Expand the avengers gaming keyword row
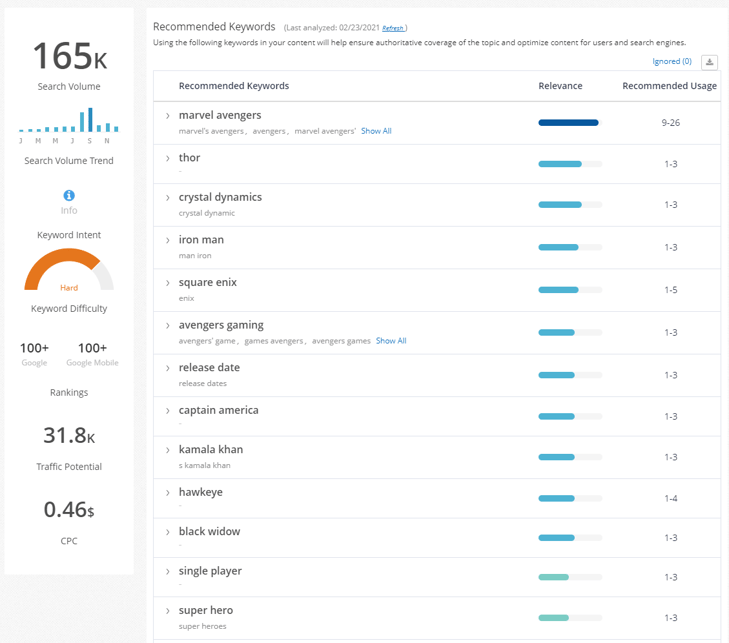Screen dimensions: 729x643 (168, 325)
